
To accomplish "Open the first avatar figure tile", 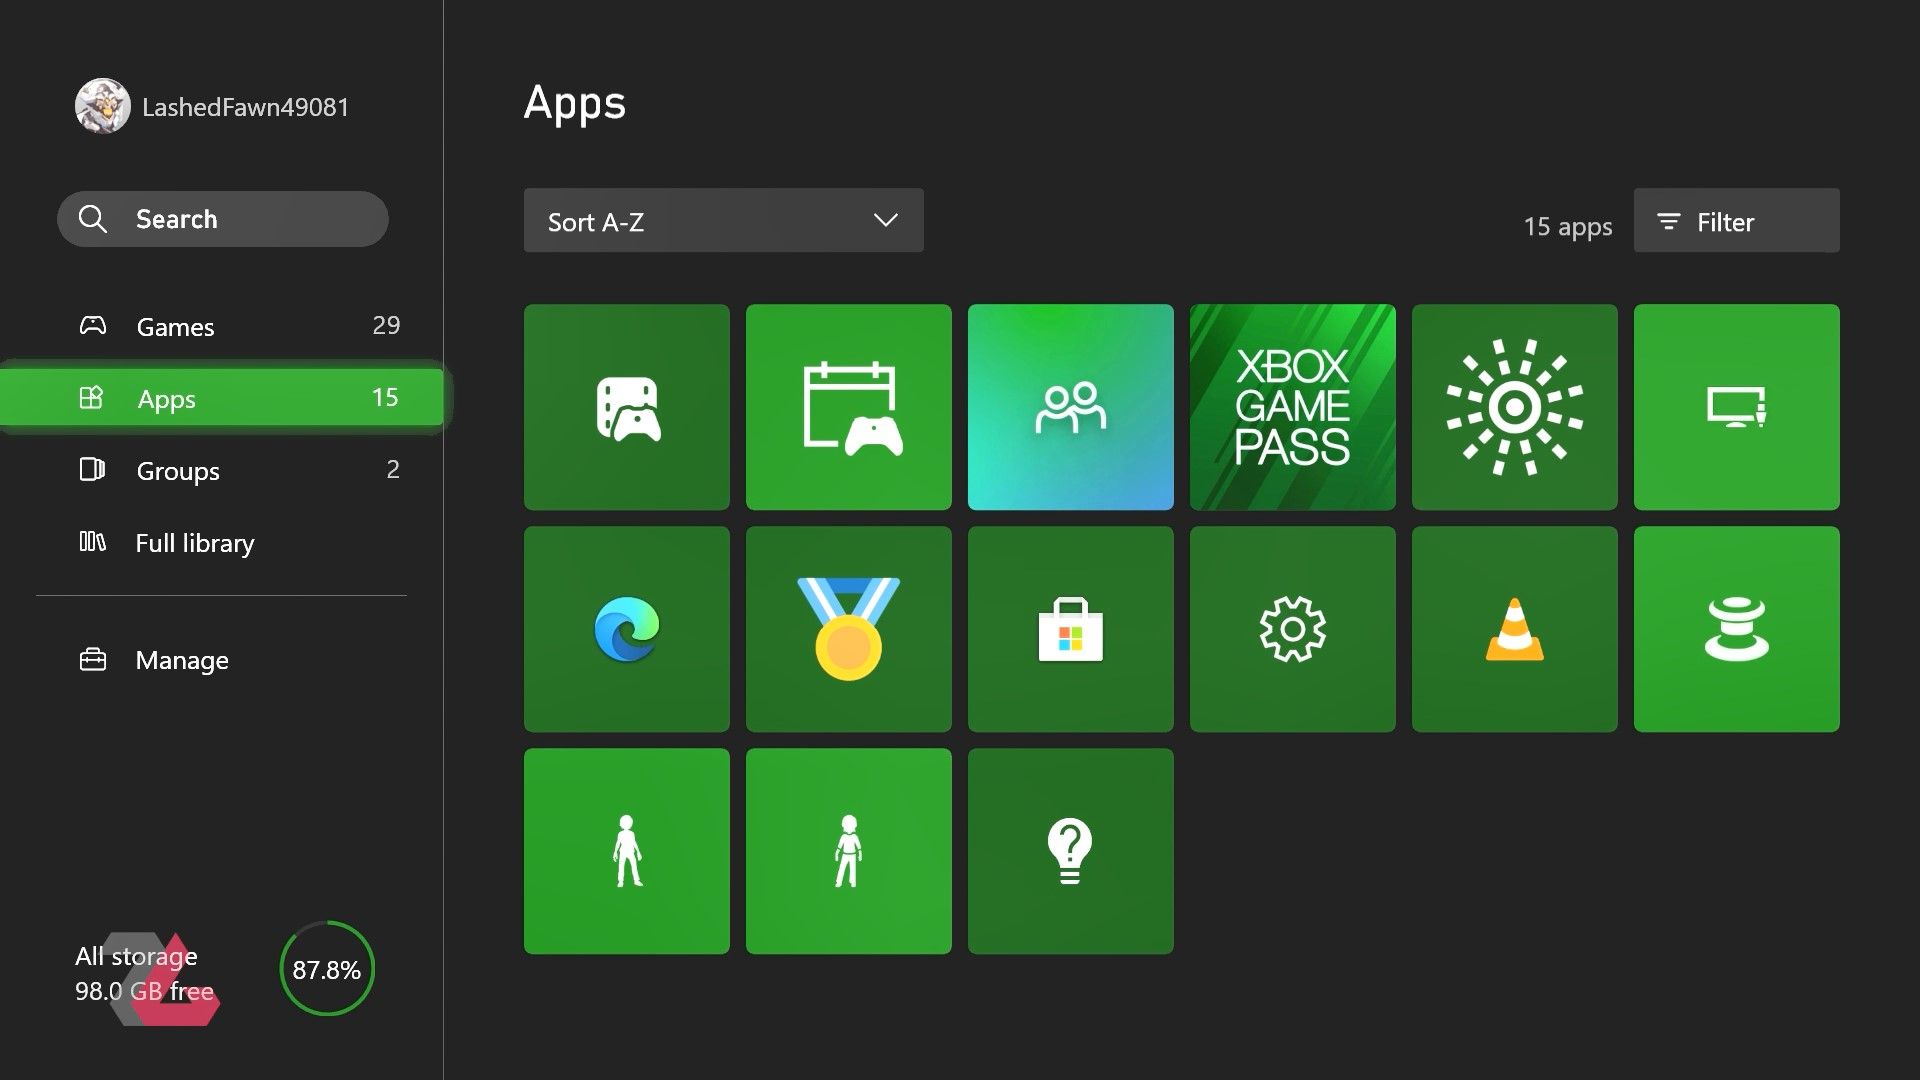I will tap(627, 851).
